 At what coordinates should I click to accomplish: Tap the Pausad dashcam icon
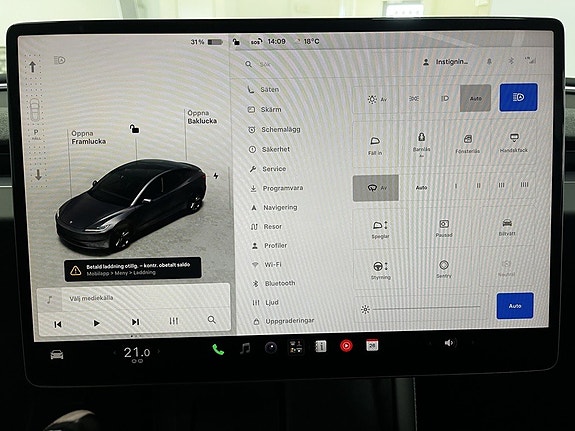[x=444, y=228]
